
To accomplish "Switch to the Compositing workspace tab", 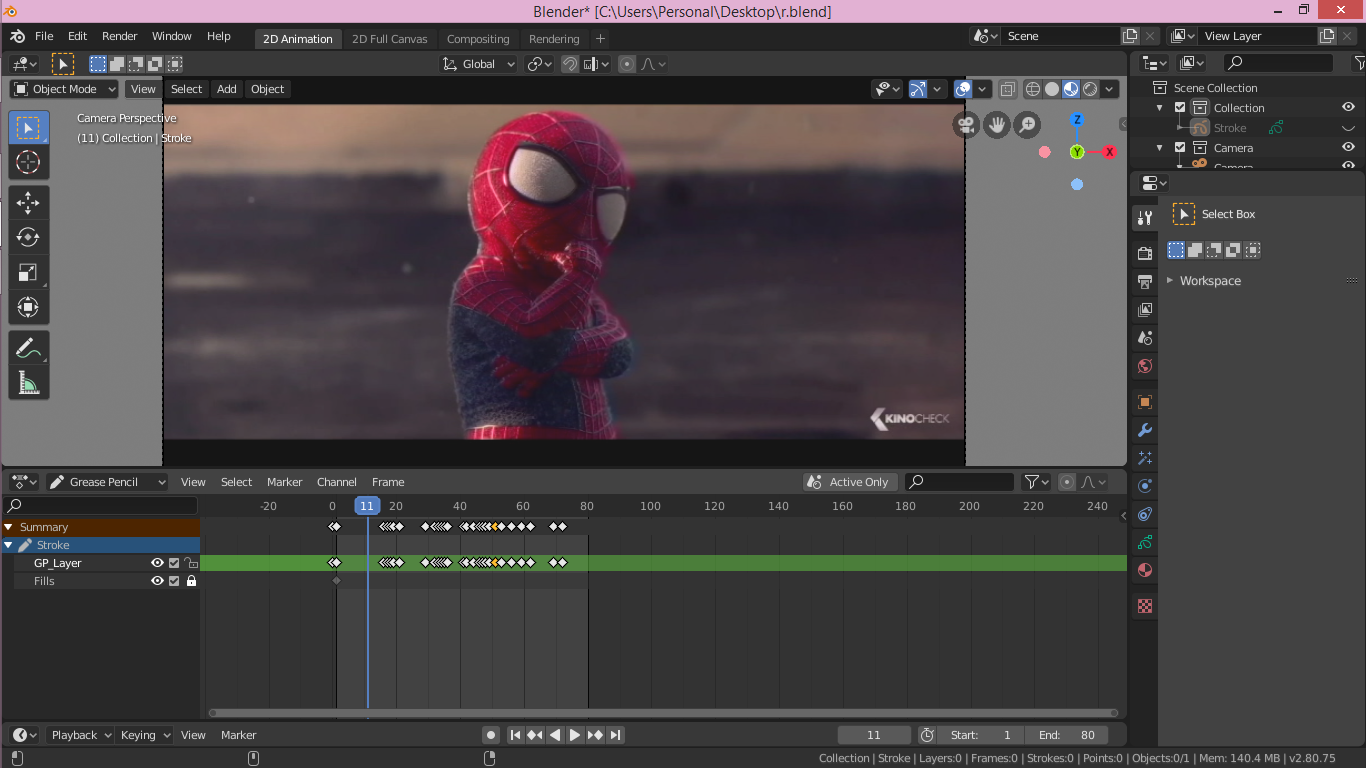I will 478,38.
